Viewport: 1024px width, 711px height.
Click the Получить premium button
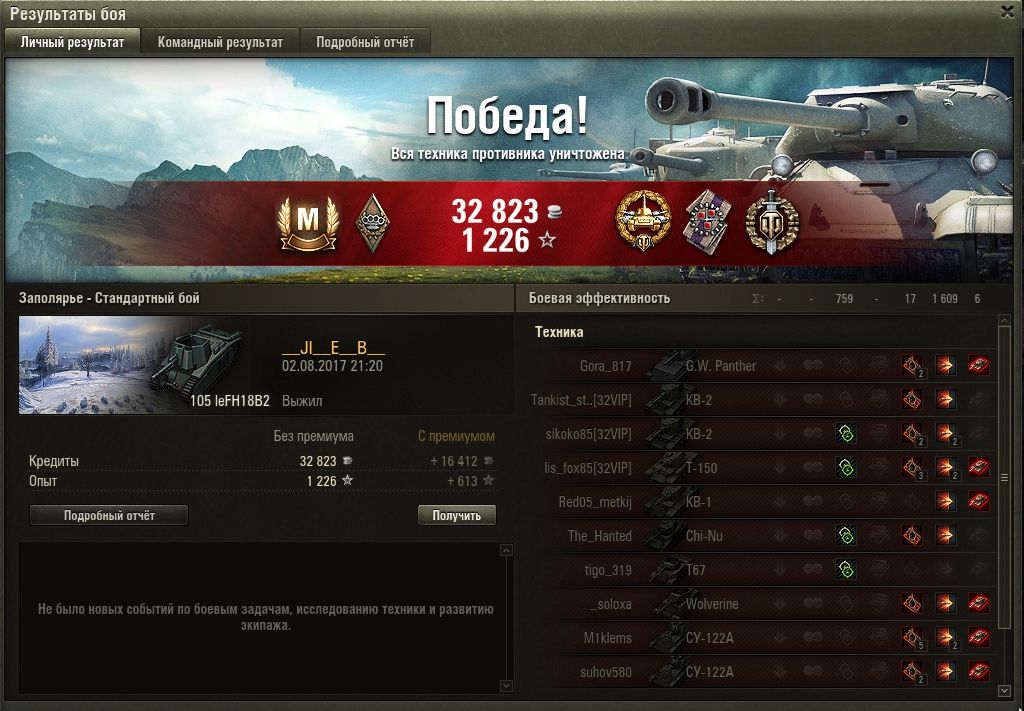click(x=456, y=515)
